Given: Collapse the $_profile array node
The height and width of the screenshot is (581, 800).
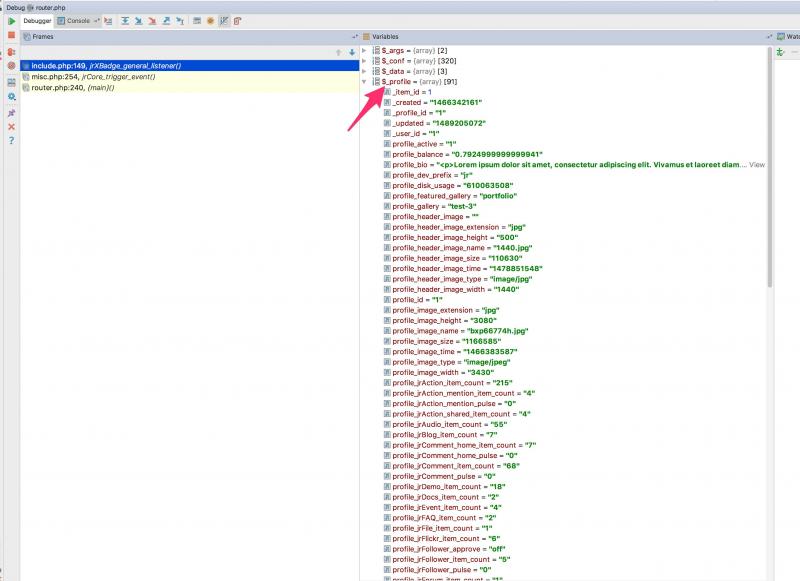Looking at the screenshot, I should pyautogui.click(x=365, y=81).
